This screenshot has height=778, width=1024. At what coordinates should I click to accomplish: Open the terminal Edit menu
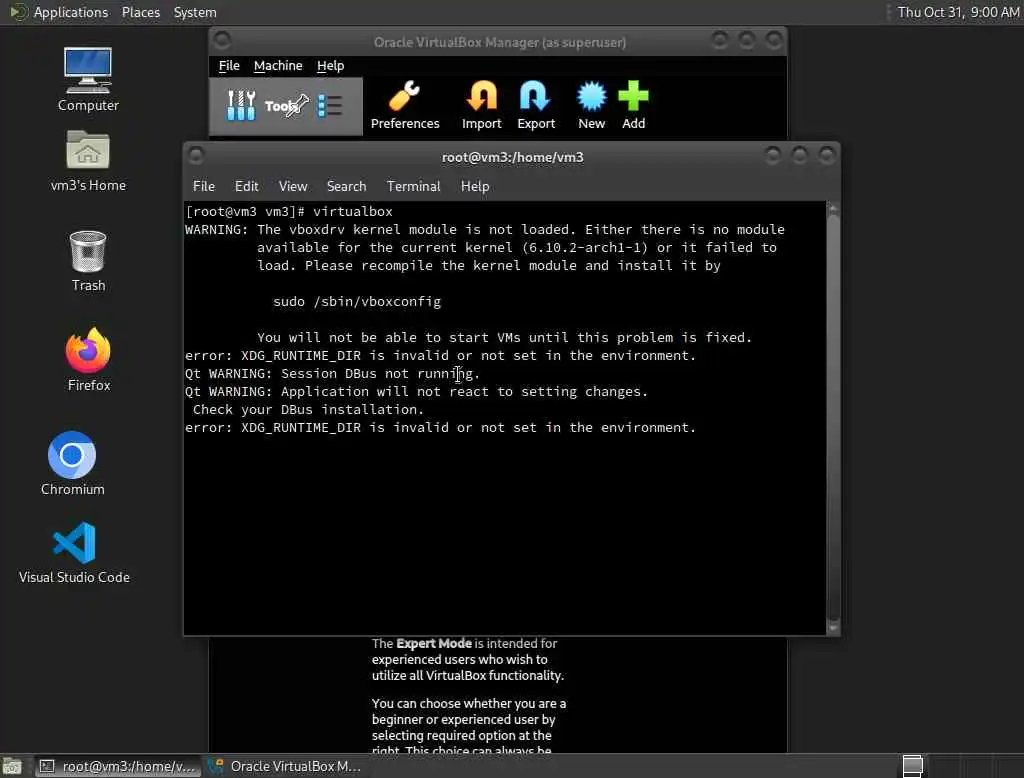pyautogui.click(x=246, y=186)
